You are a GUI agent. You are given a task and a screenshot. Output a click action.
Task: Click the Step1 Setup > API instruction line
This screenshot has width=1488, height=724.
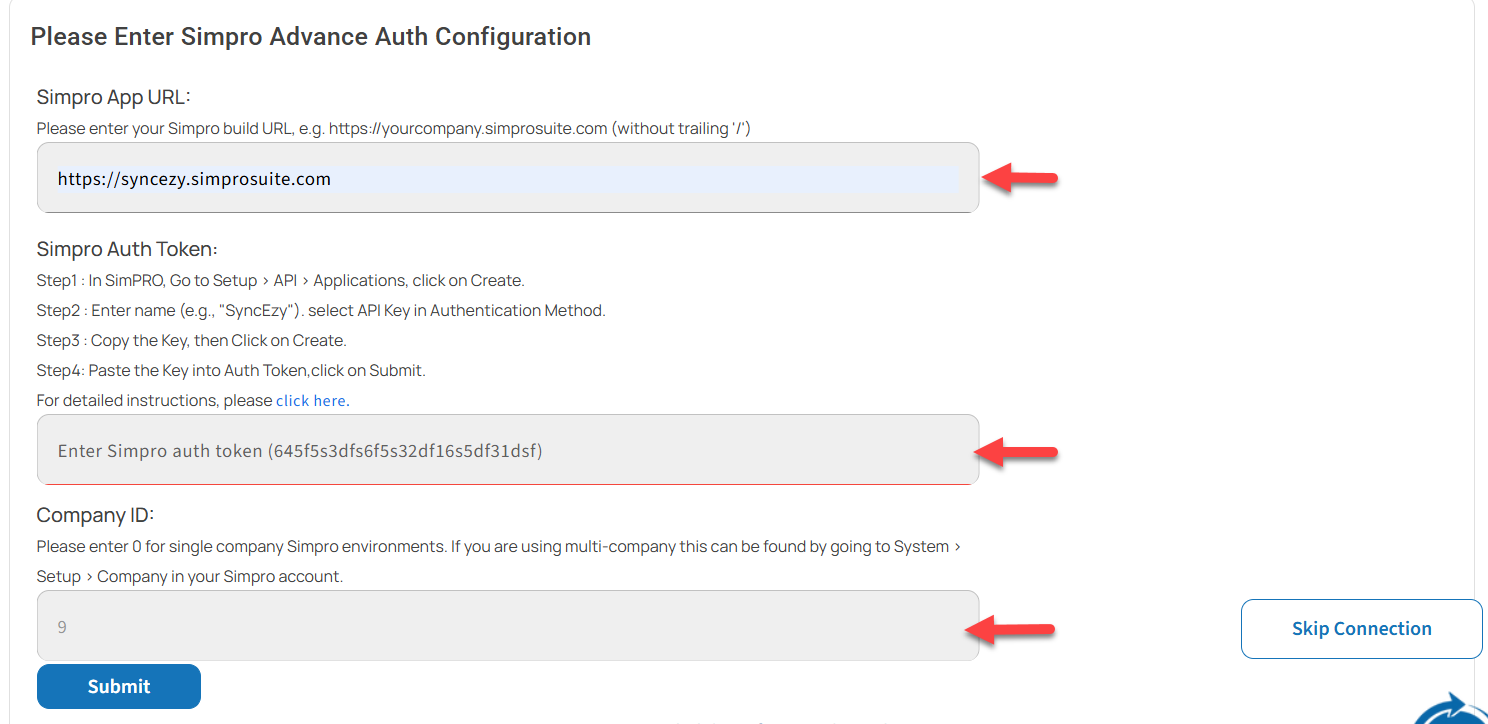[x=281, y=280]
